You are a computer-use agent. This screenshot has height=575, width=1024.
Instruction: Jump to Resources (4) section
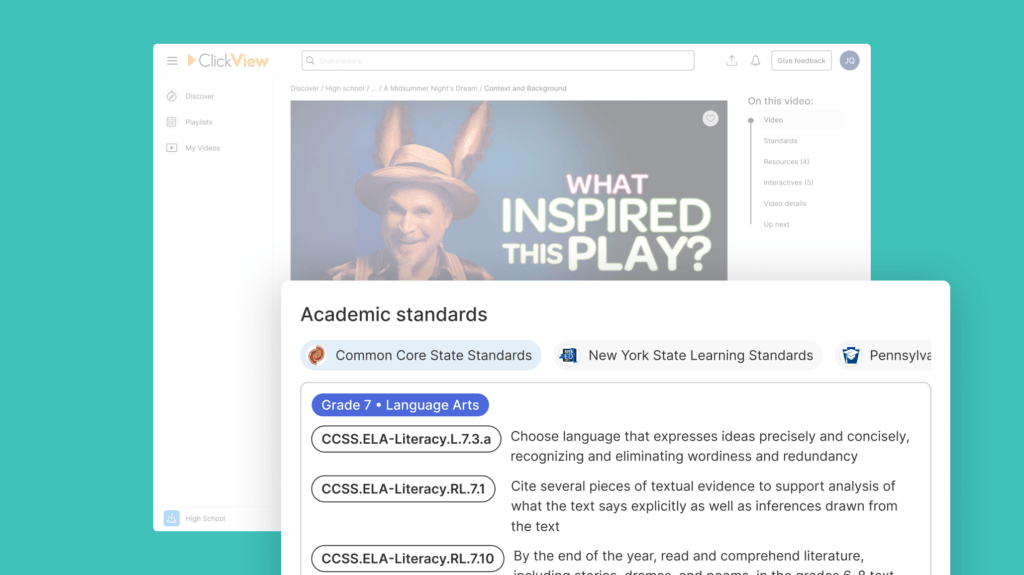(x=786, y=162)
